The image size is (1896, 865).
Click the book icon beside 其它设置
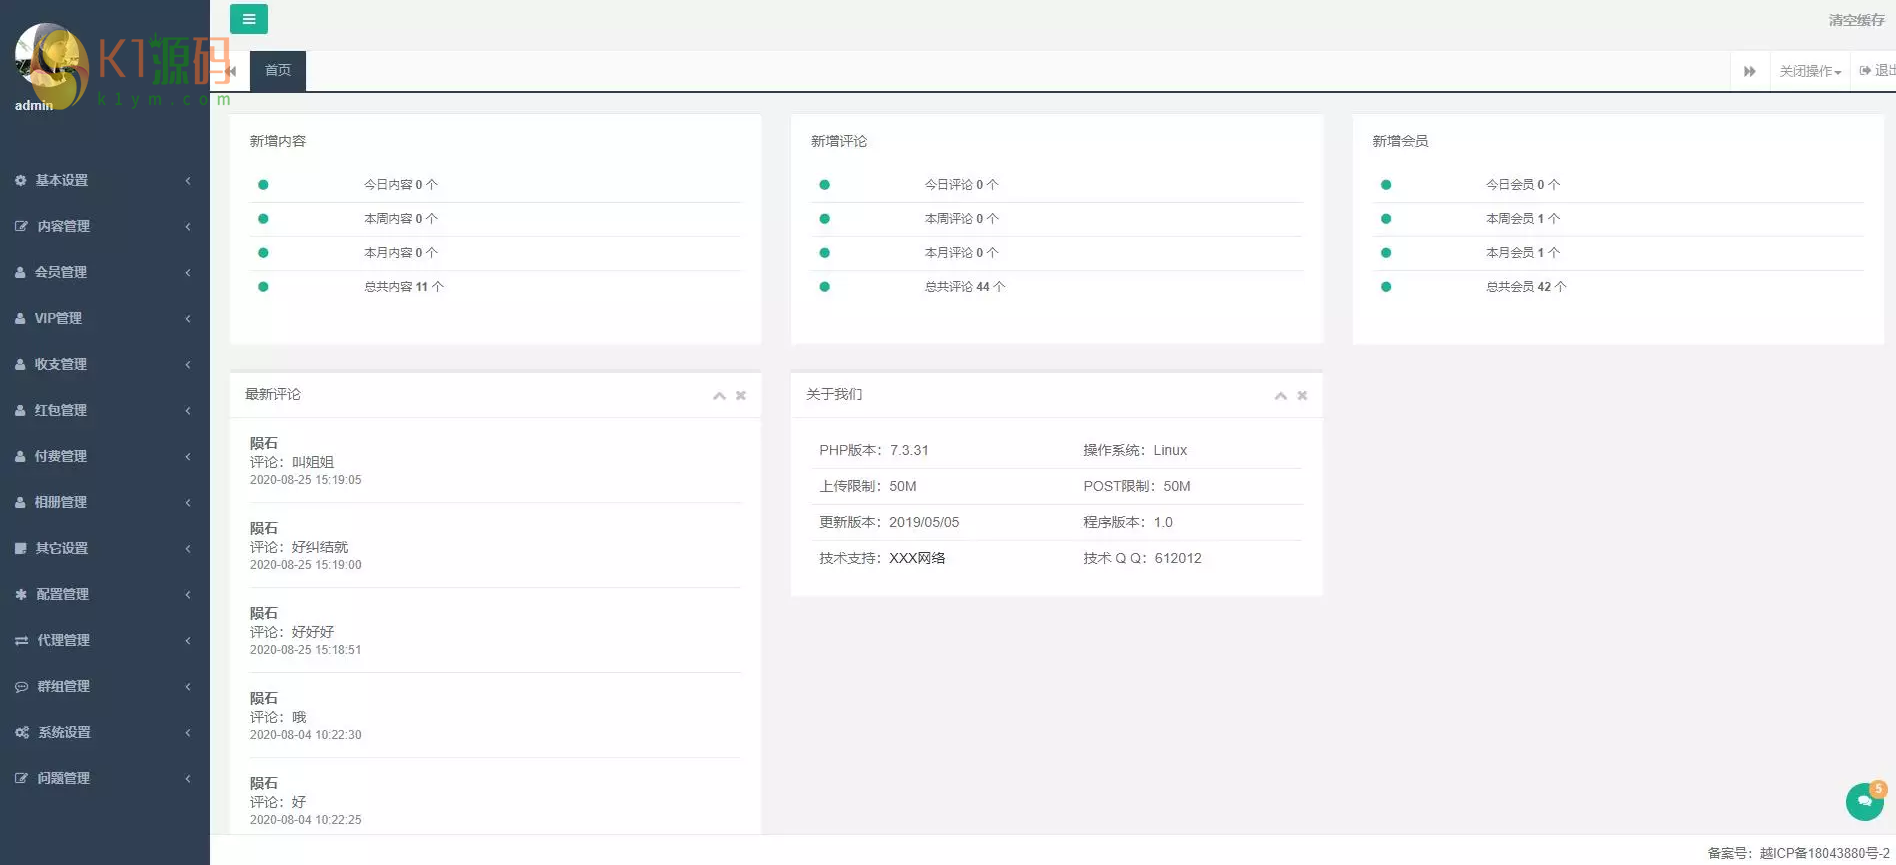click(21, 548)
